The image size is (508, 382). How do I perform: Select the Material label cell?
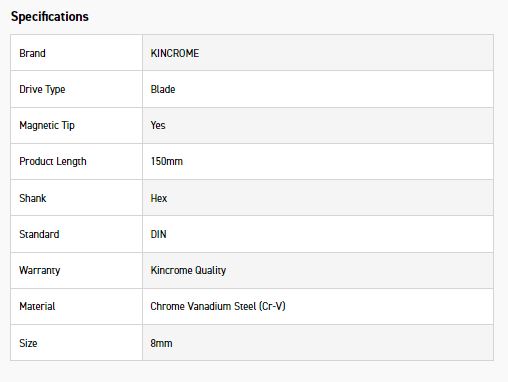coord(77,306)
